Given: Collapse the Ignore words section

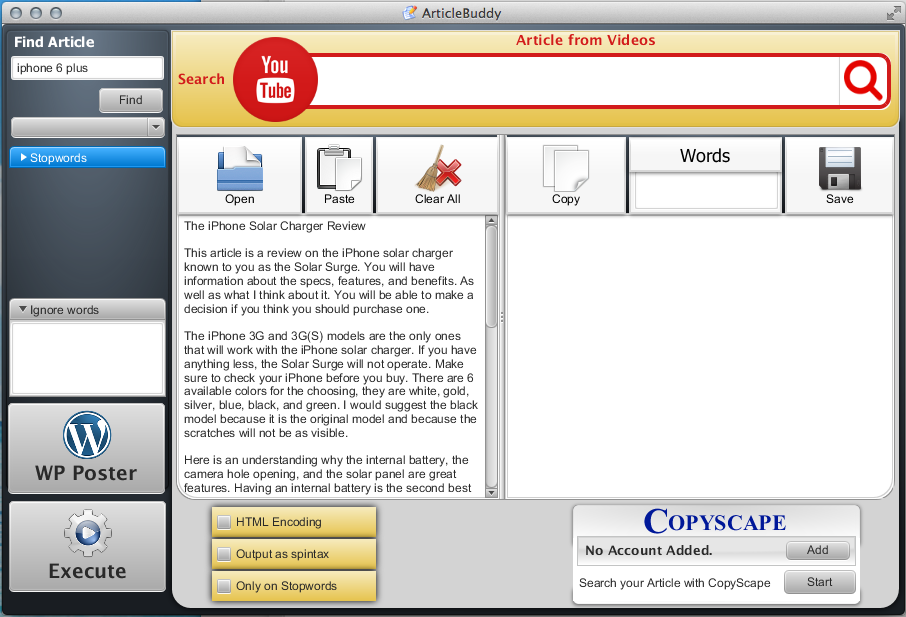Looking at the screenshot, I should coord(87,310).
